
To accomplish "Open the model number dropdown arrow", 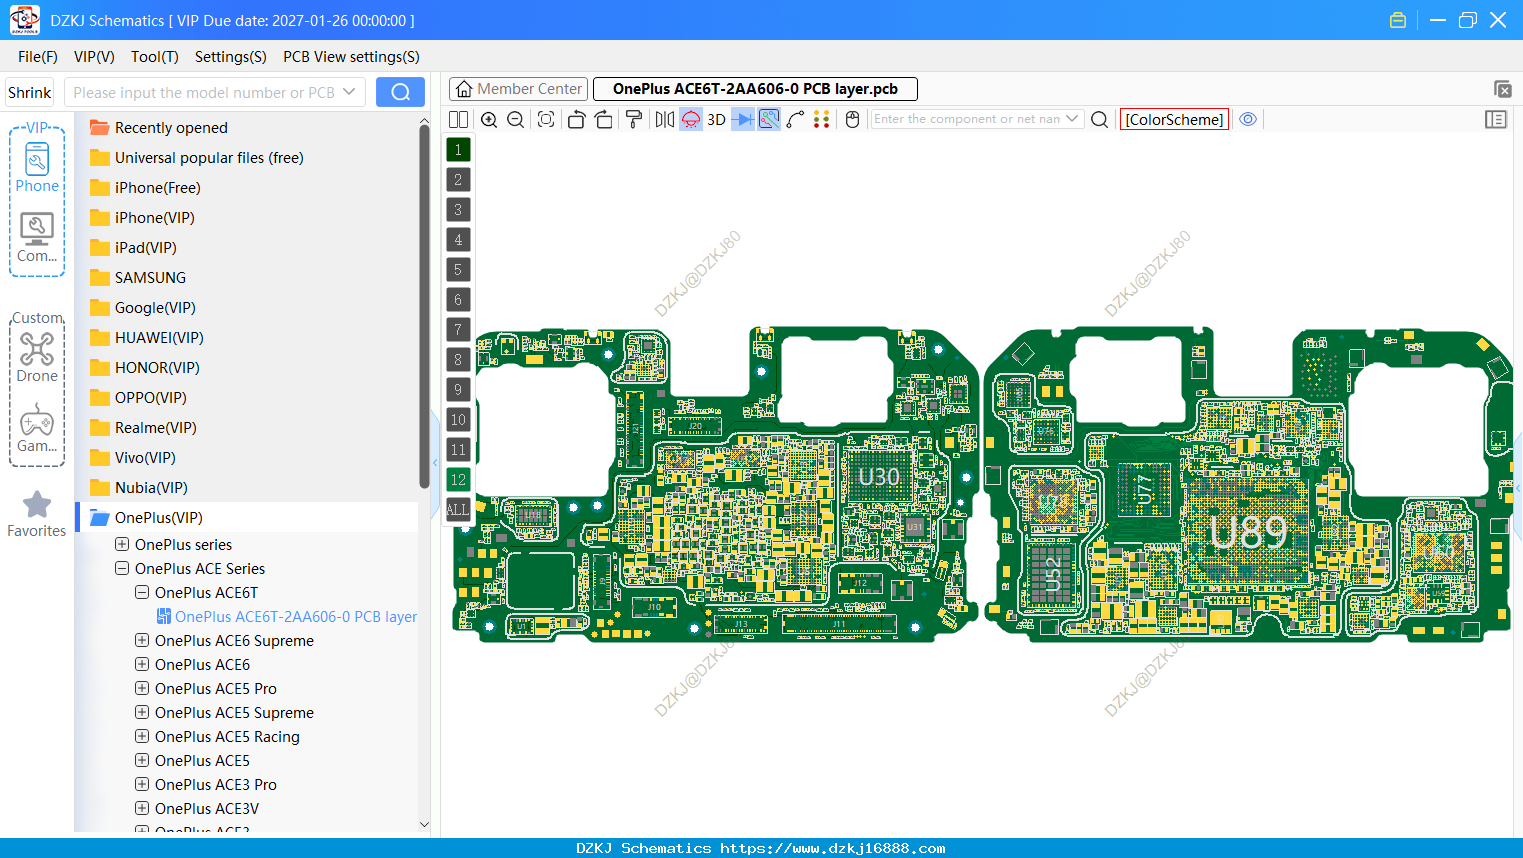I will coord(349,92).
